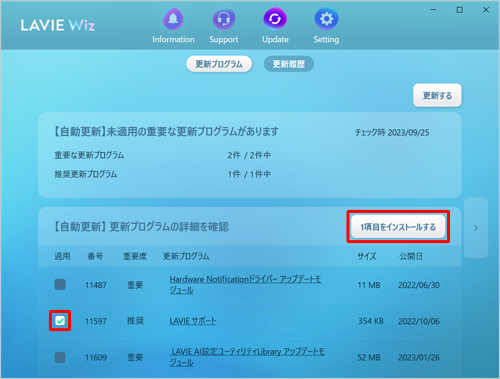The width and height of the screenshot is (500, 379).
Task: Select the 推奨 importance of 11597
Action: pos(135,321)
